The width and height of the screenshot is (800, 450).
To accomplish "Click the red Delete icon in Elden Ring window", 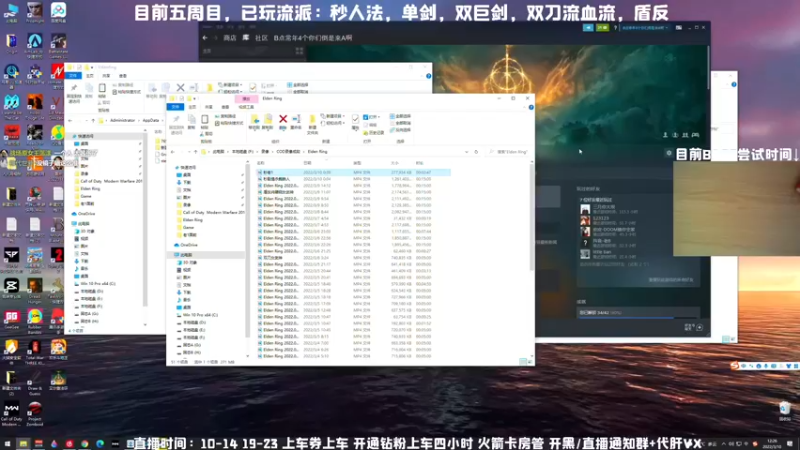I will point(283,119).
